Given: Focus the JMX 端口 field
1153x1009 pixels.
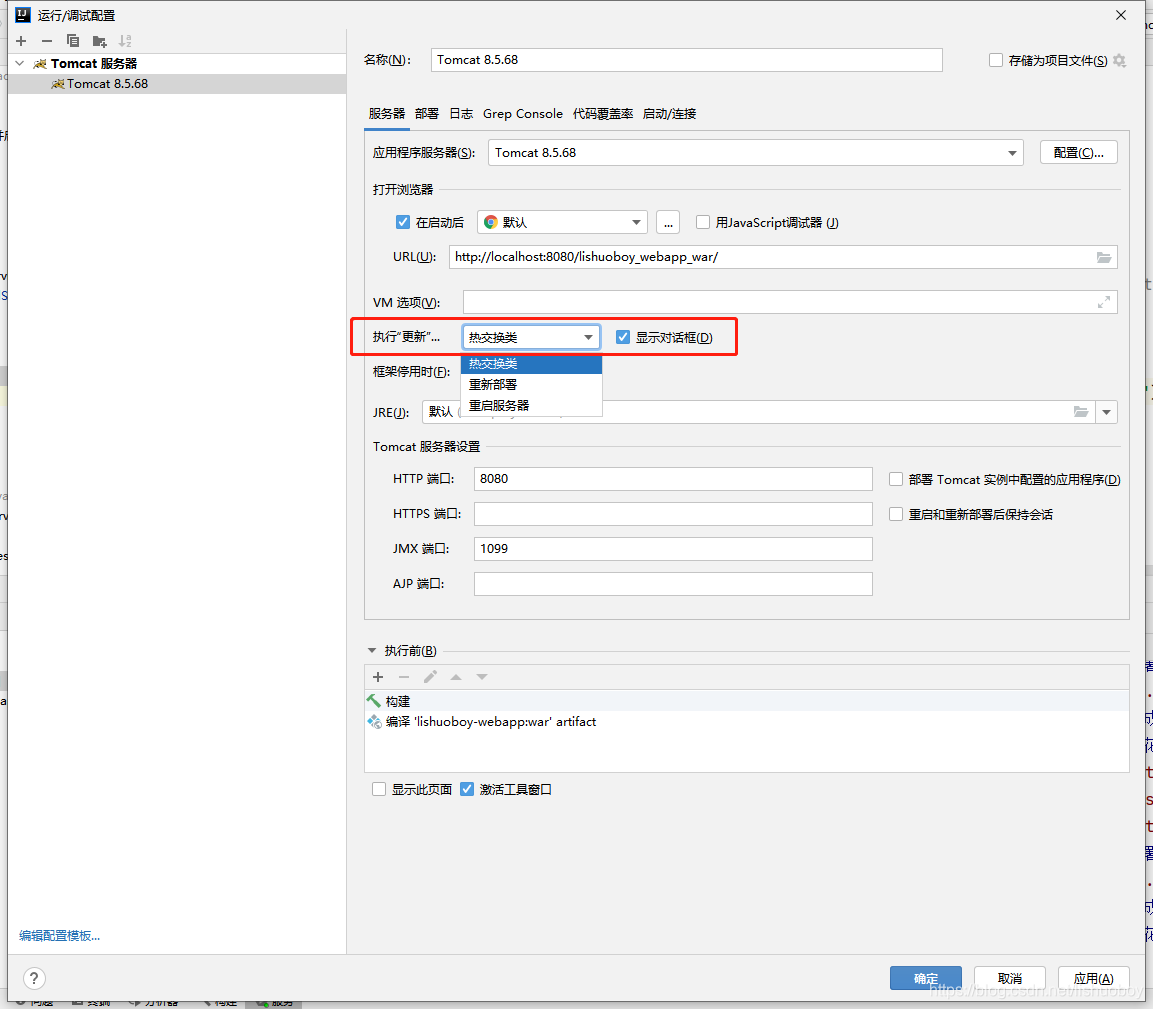Looking at the screenshot, I should (x=674, y=549).
